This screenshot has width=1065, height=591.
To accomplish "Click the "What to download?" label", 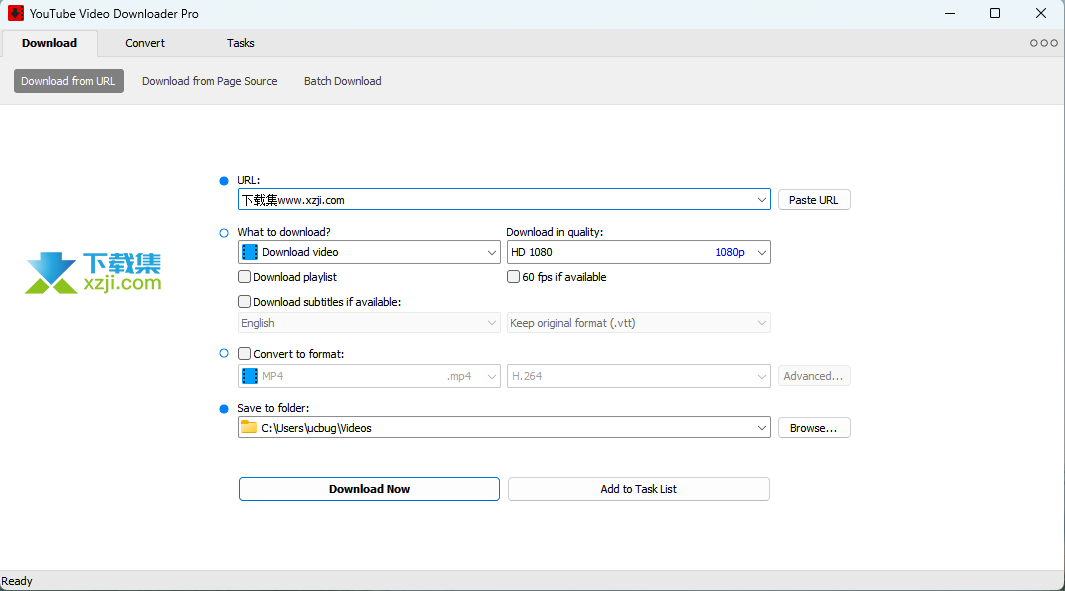I will [284, 232].
